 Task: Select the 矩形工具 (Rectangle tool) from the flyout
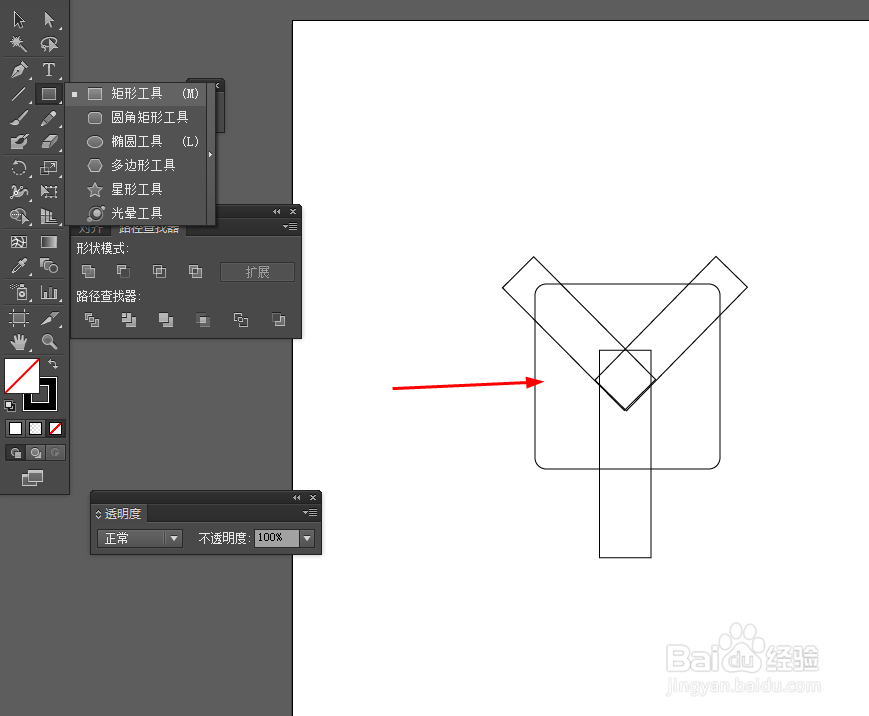[x=137, y=93]
